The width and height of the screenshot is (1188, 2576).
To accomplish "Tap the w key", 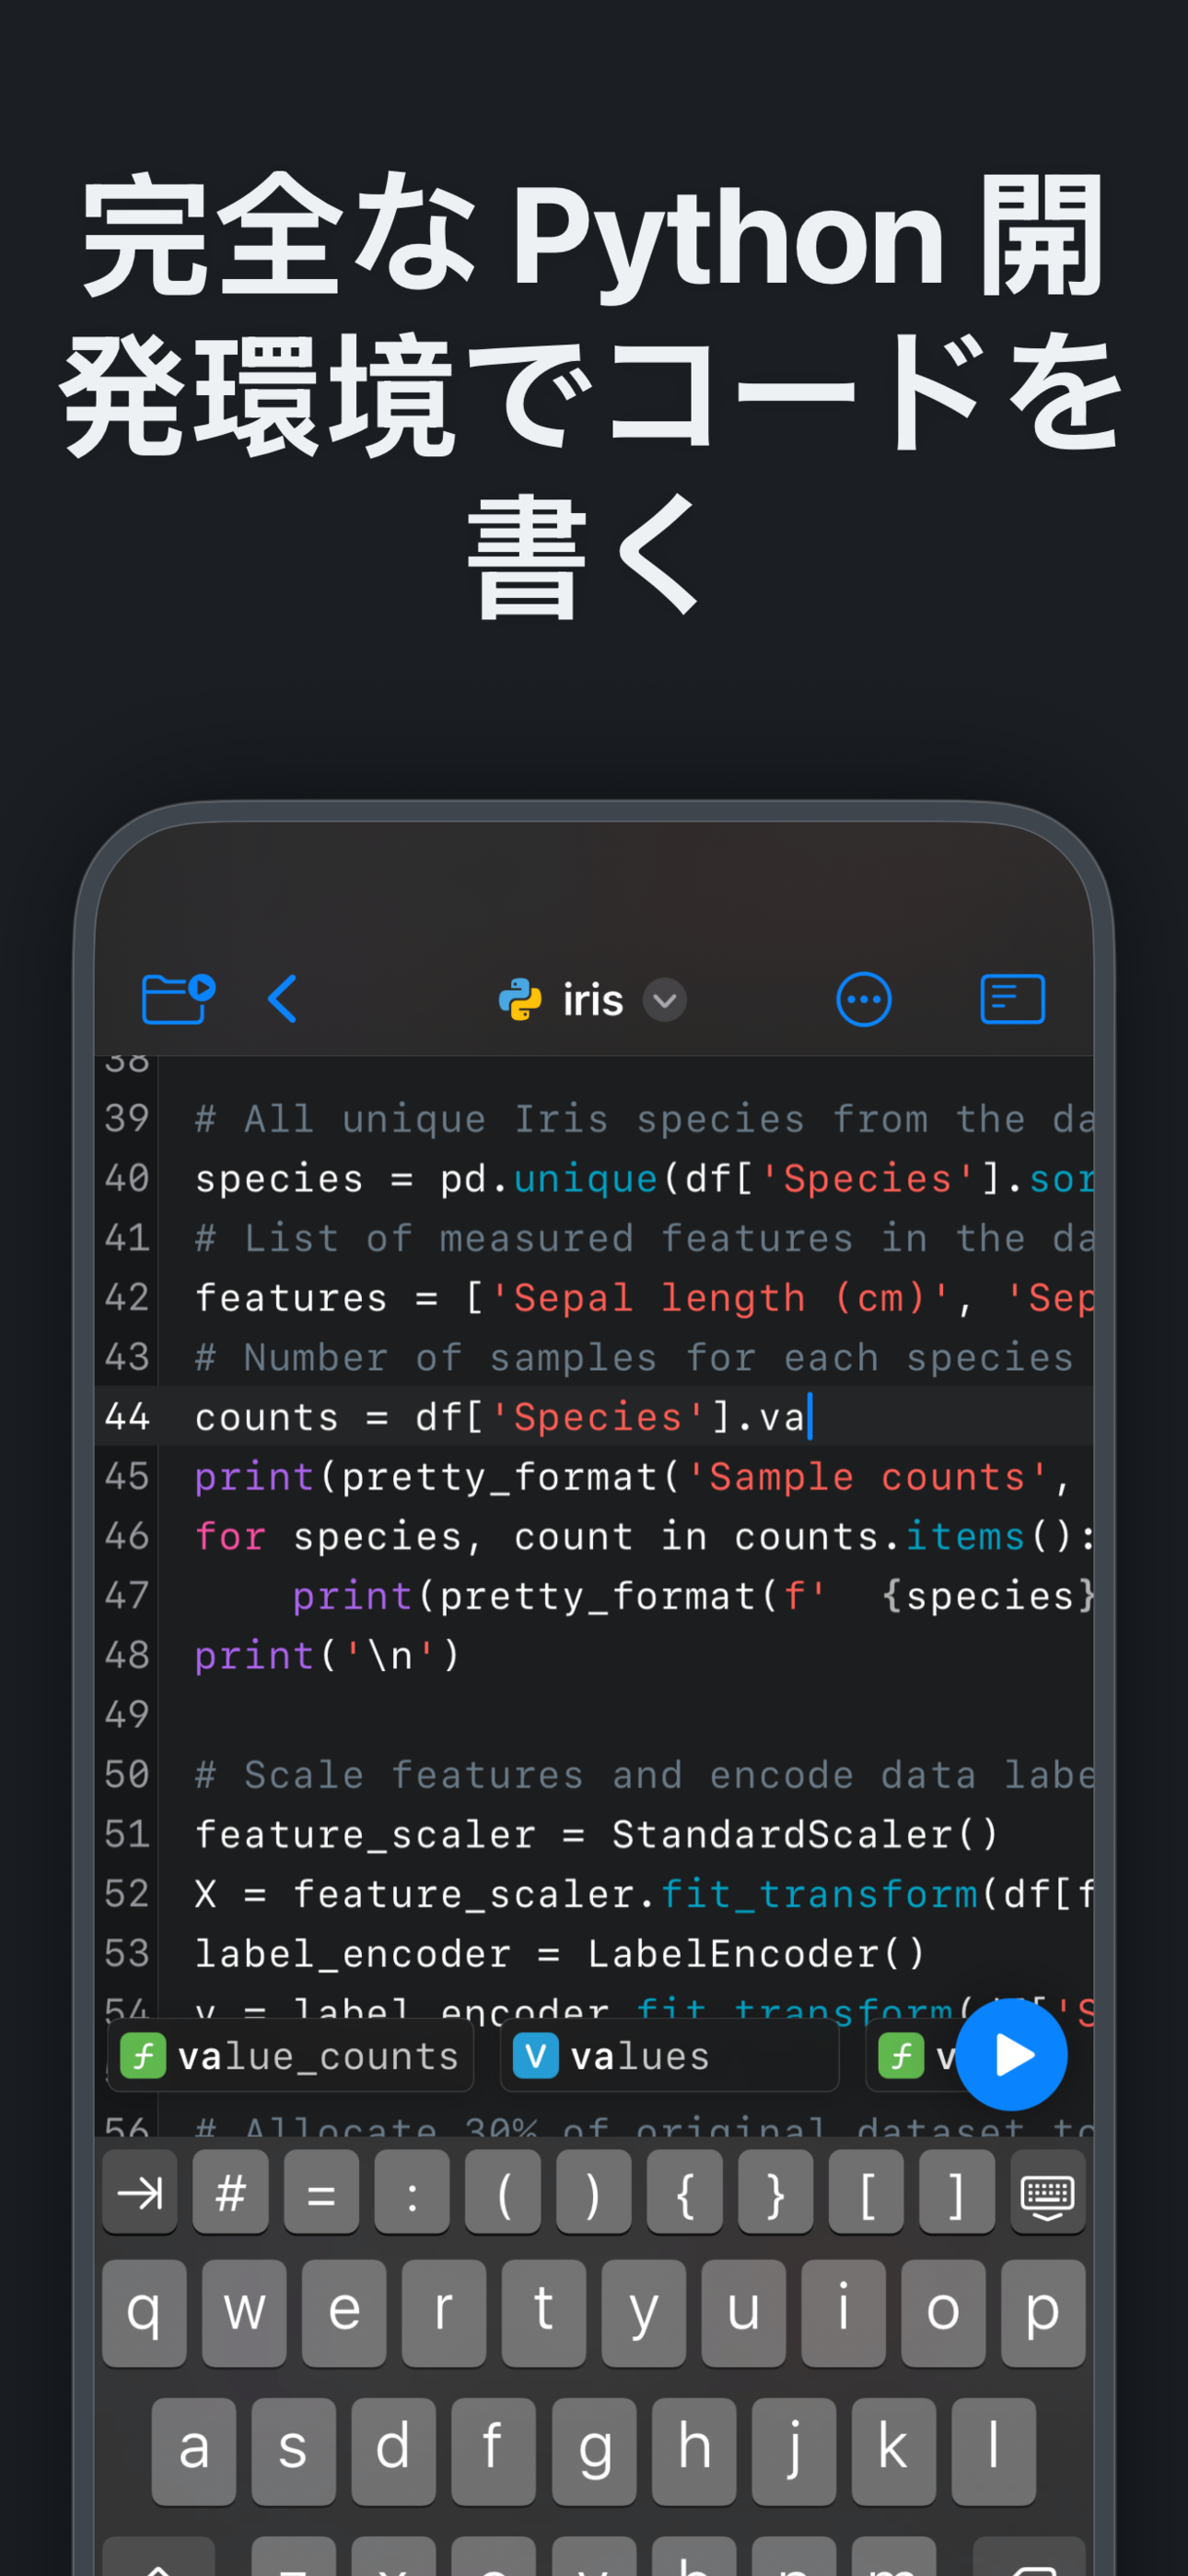I will (x=244, y=2312).
